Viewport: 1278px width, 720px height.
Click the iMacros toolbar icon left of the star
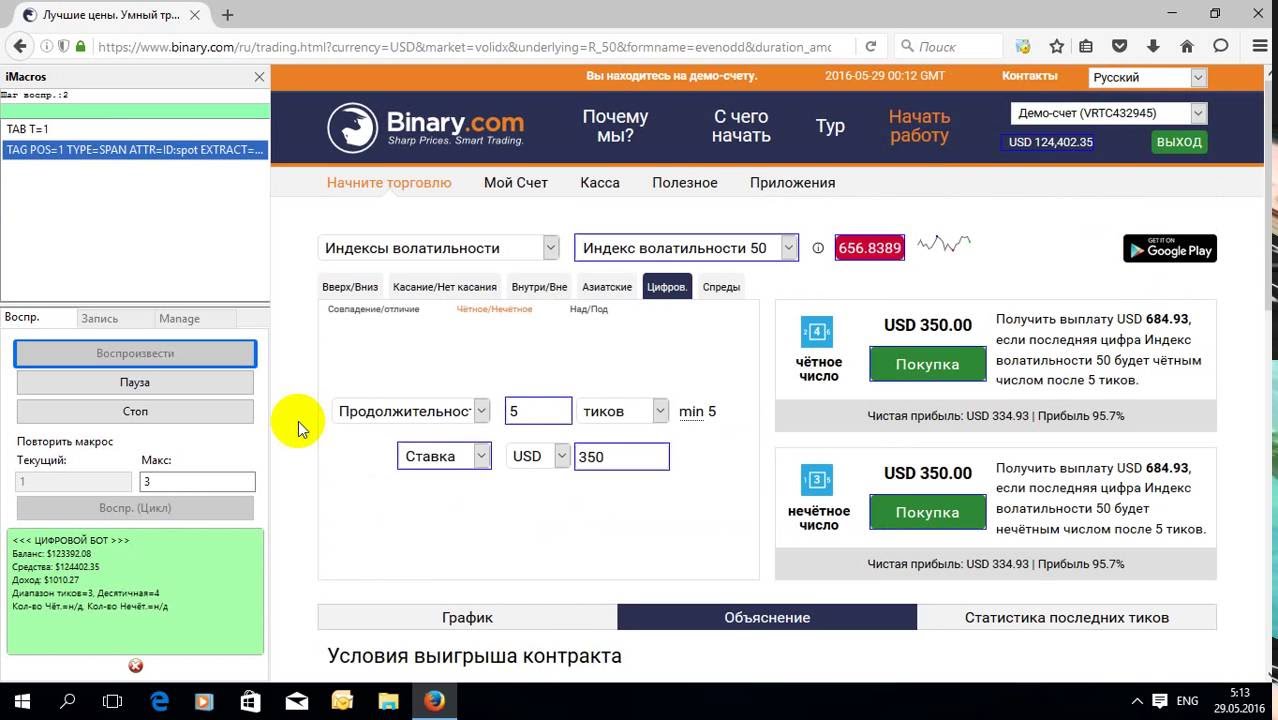[1023, 46]
